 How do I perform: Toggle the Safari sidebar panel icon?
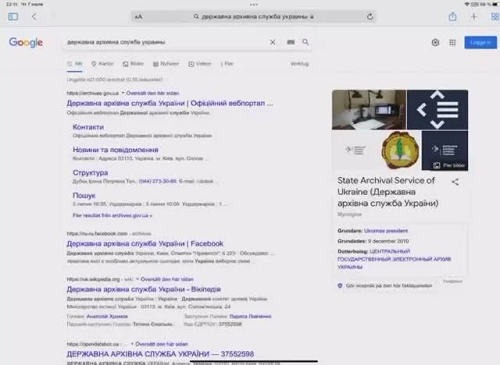tap(13, 16)
